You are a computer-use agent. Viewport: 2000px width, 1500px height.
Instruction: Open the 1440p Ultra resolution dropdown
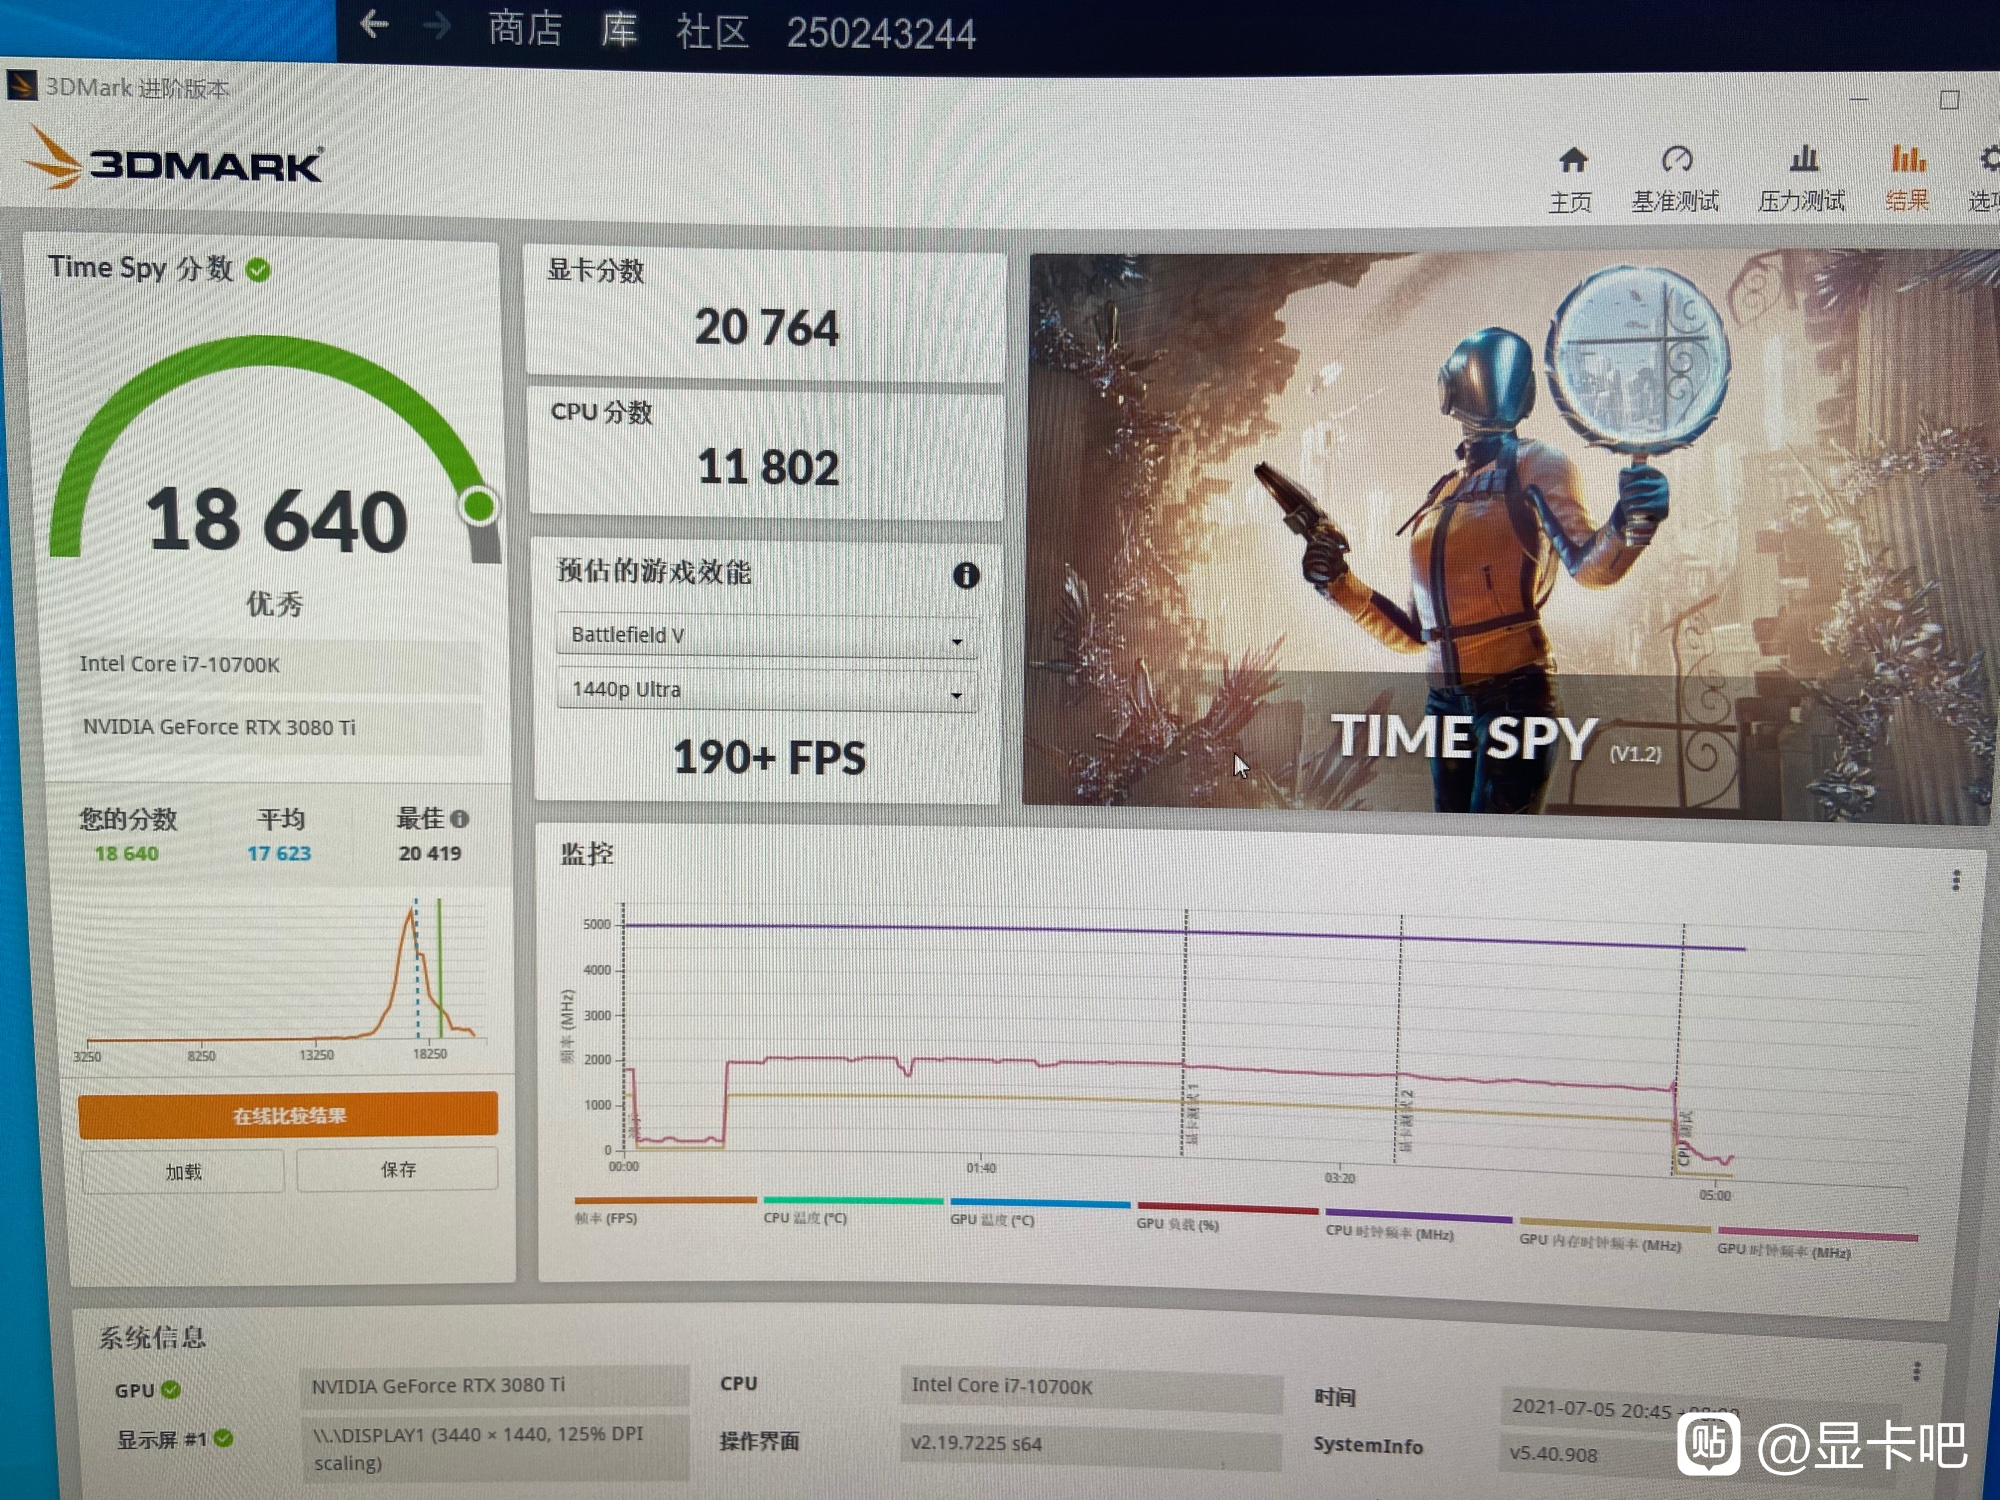click(766, 690)
